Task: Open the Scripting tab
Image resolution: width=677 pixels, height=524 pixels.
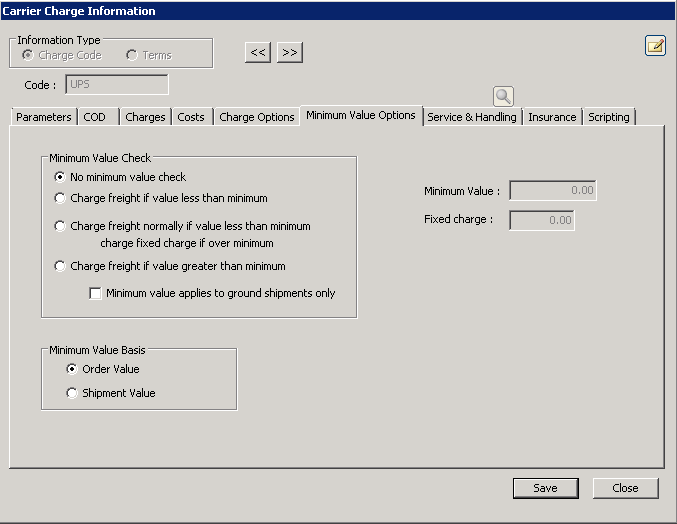Action: 609,117
